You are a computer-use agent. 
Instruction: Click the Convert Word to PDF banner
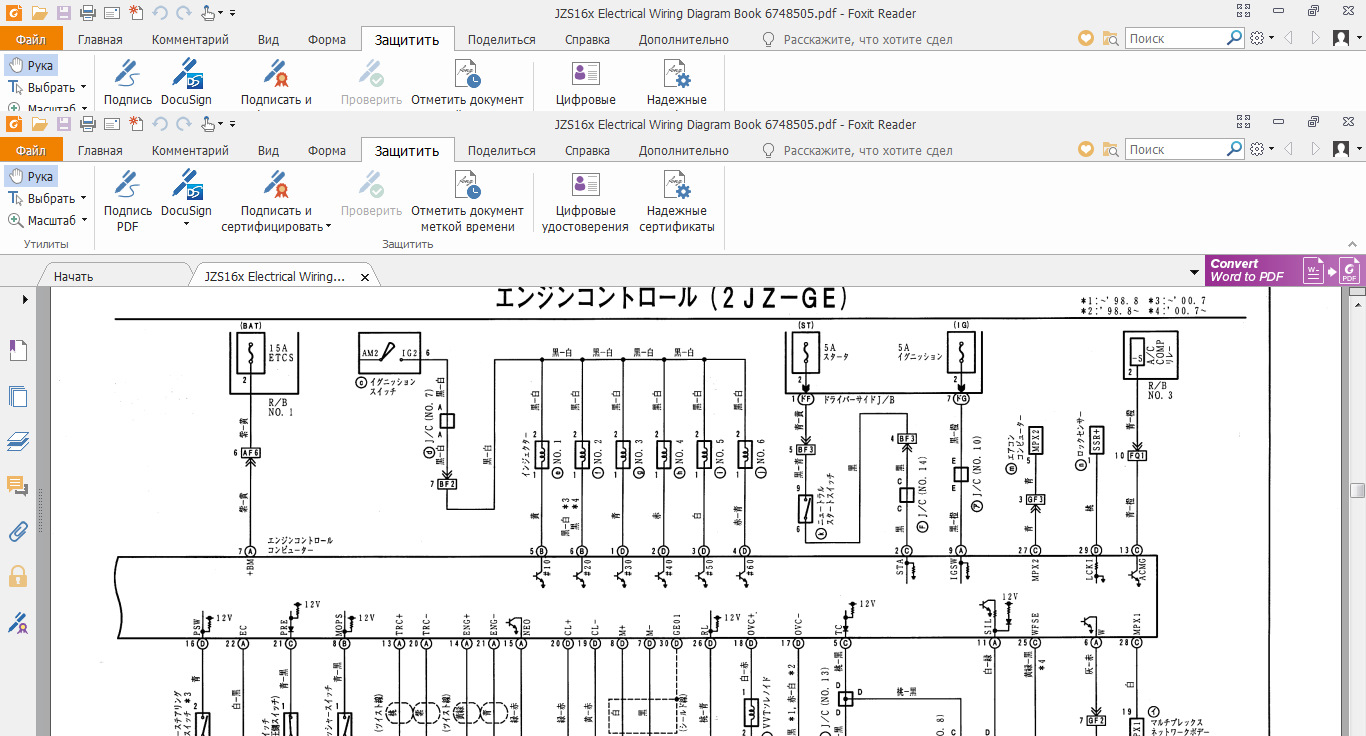[x=1283, y=270]
